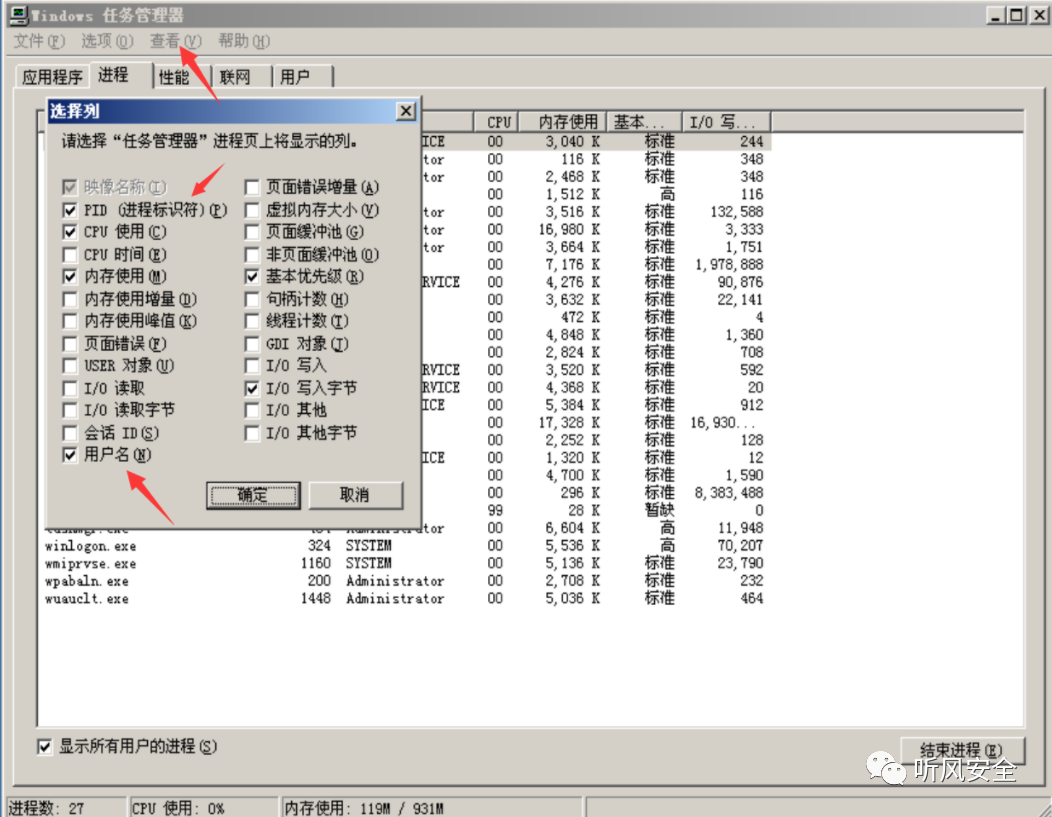Image resolution: width=1052 pixels, height=817 pixels.
Task: Toggle 显示所有用户的进程 checkbox
Action: click(45, 747)
